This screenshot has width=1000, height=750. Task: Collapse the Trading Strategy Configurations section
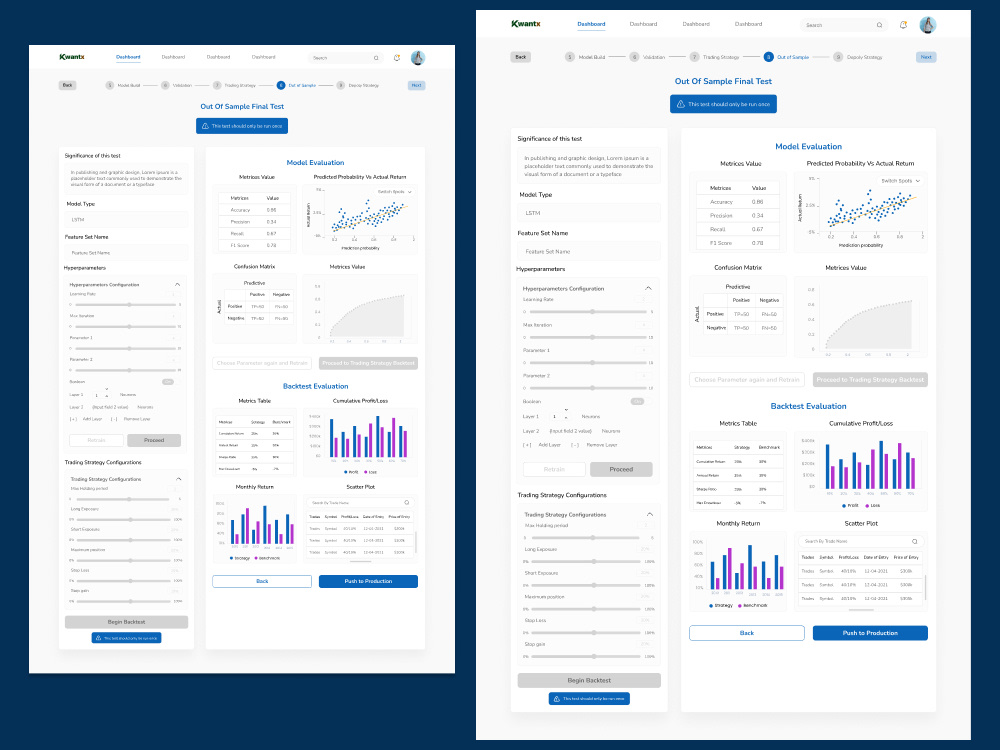pyautogui.click(x=649, y=515)
